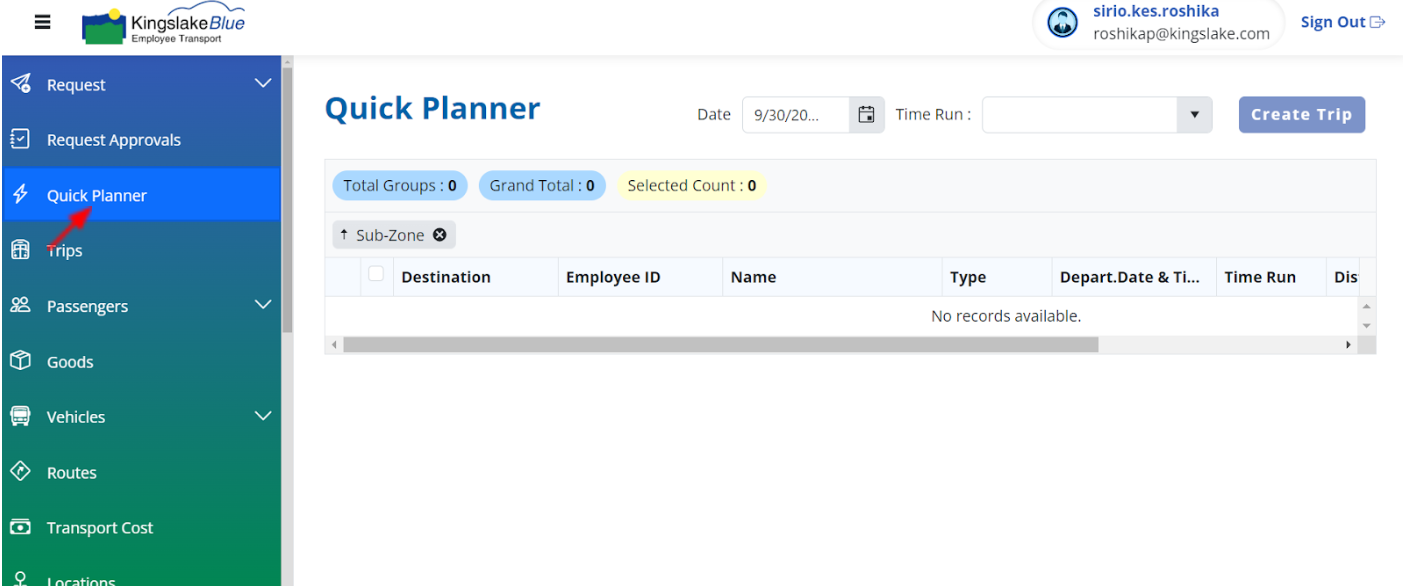The image size is (1403, 586).
Task: Click the Routes diamond icon
Action: (20, 471)
